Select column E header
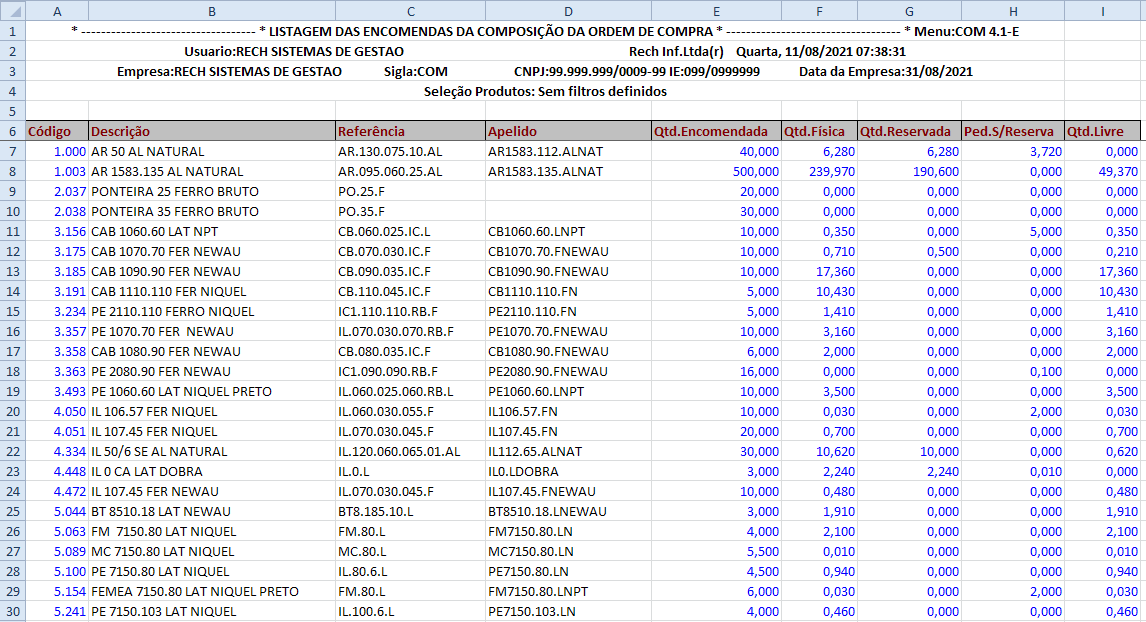Screen dimensions: 1146x622 [716, 10]
